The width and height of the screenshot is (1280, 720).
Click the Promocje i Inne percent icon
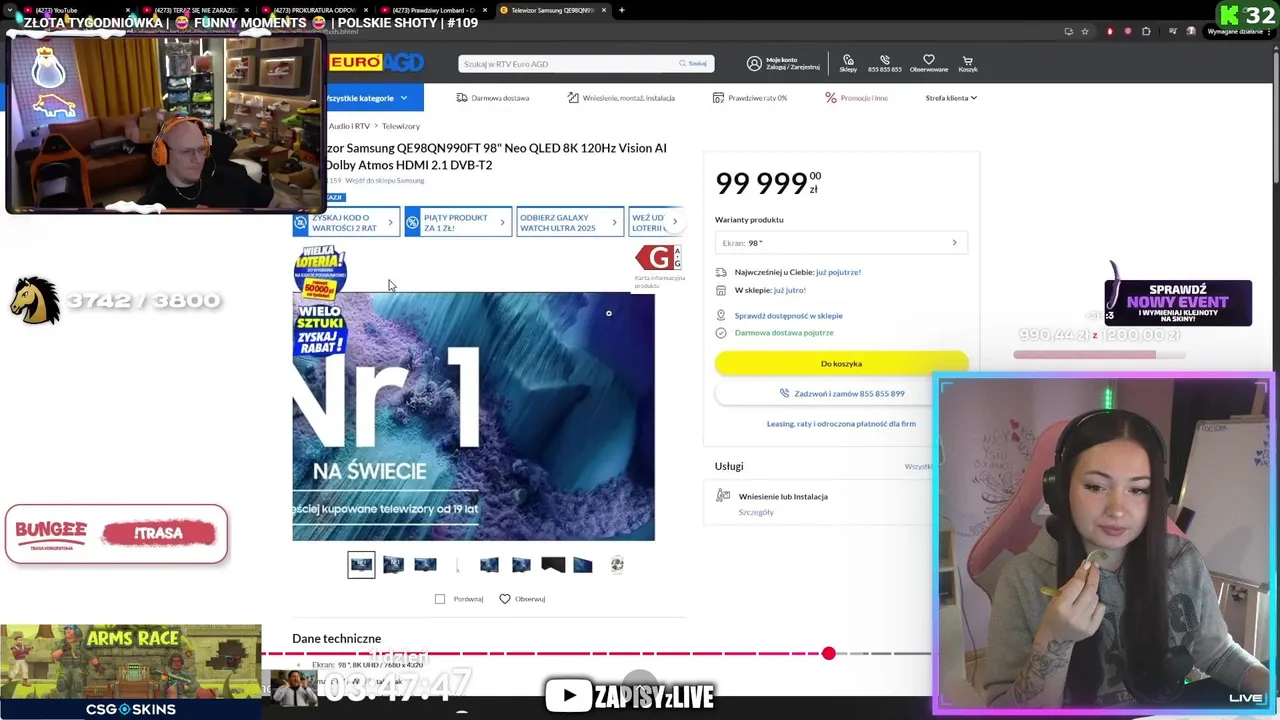[830, 98]
